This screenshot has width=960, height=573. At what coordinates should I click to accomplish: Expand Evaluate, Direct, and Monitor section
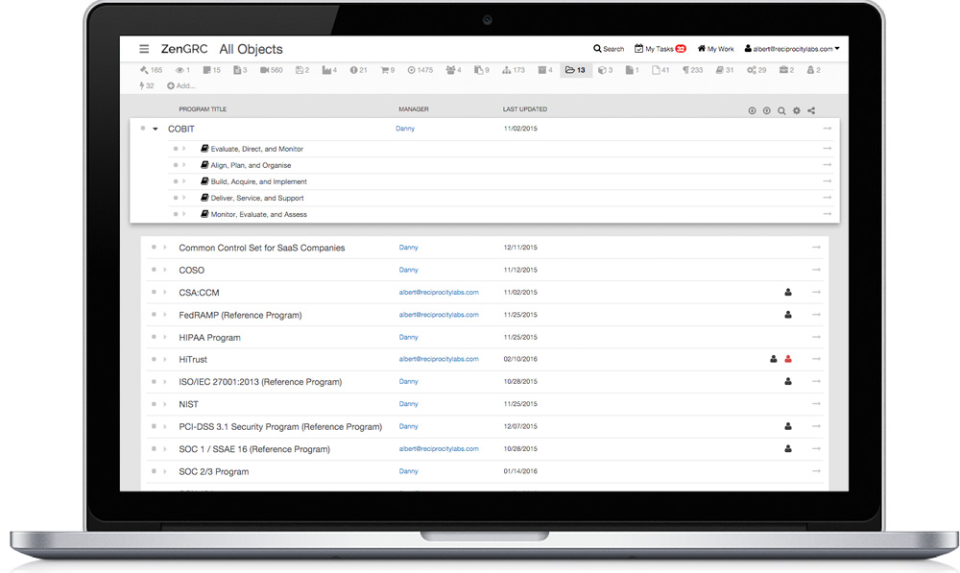(184, 149)
